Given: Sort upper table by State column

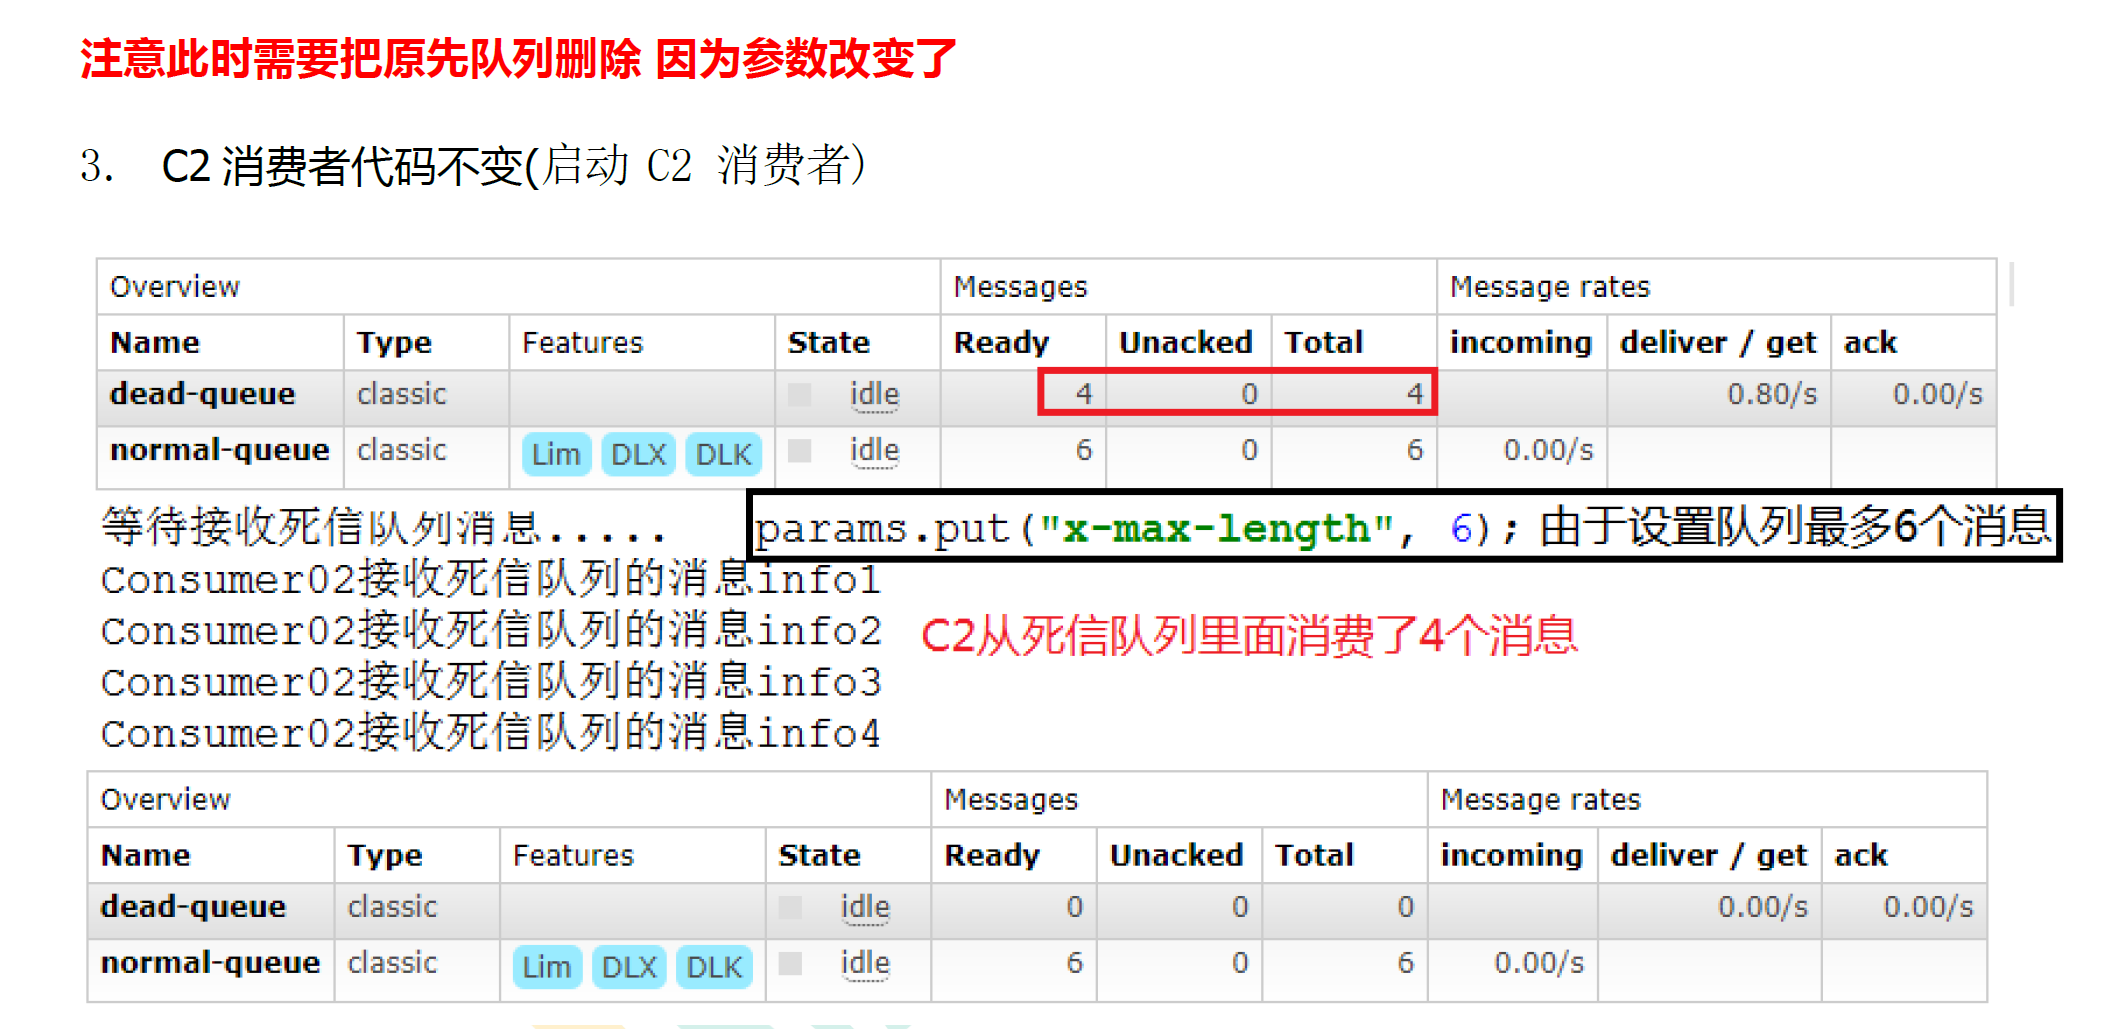Looking at the screenshot, I should tap(829, 343).
